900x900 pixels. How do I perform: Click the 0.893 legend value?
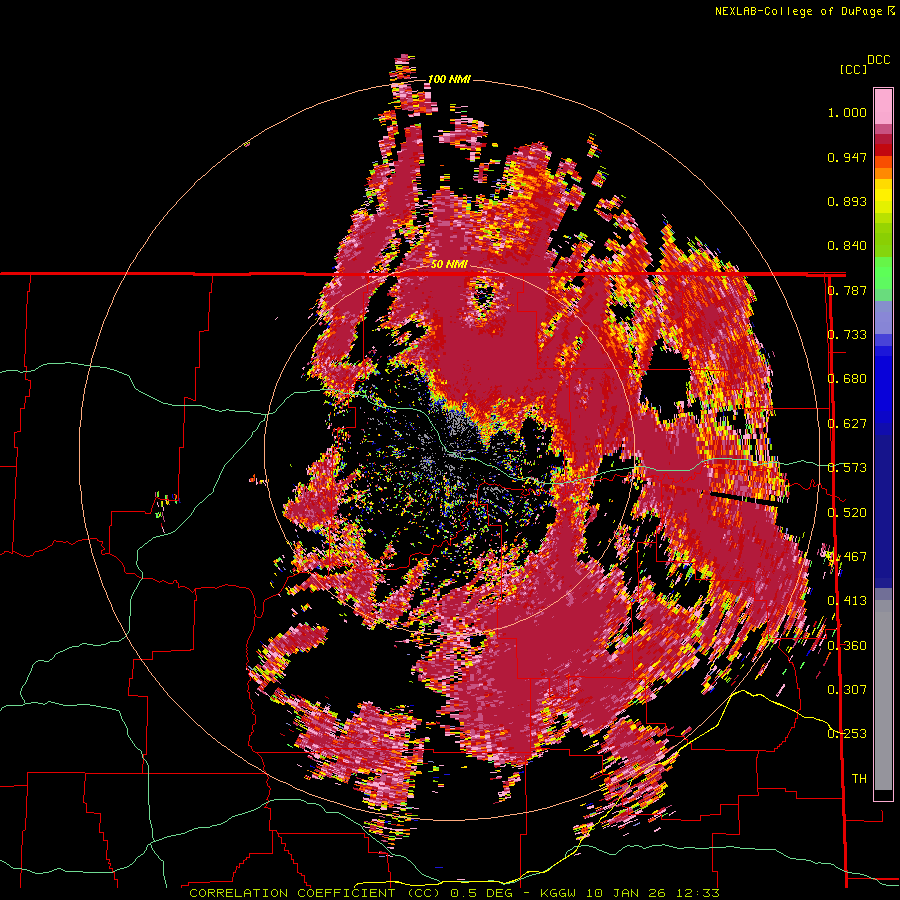coord(847,201)
